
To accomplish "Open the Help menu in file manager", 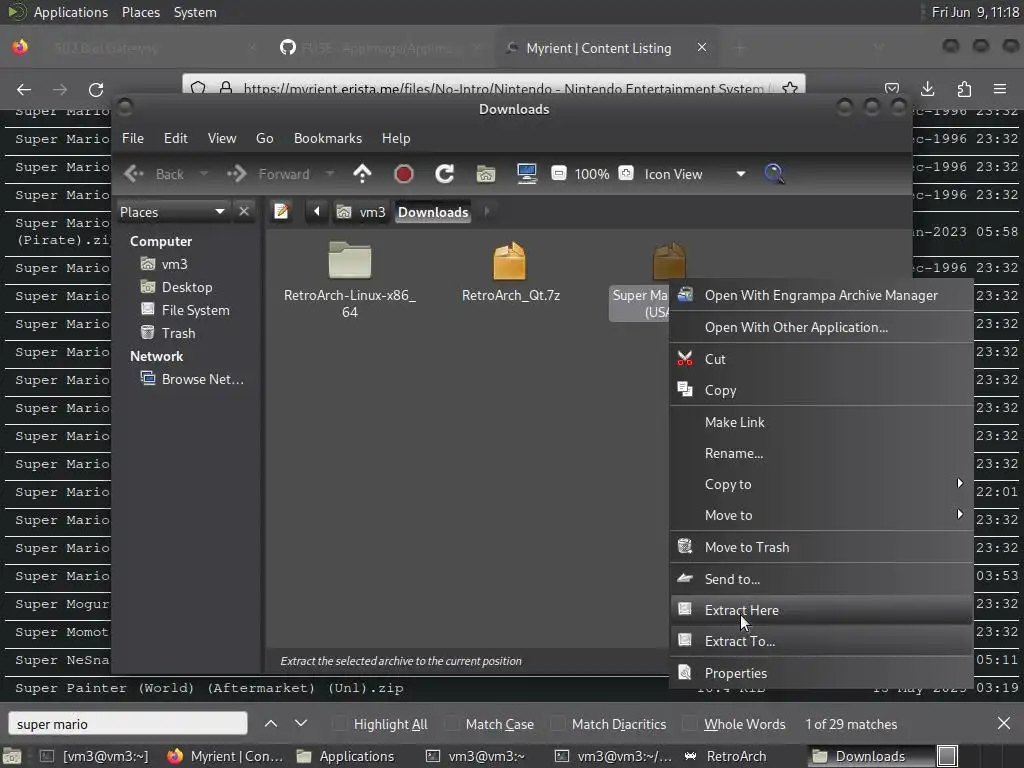I will pyautogui.click(x=396, y=138).
